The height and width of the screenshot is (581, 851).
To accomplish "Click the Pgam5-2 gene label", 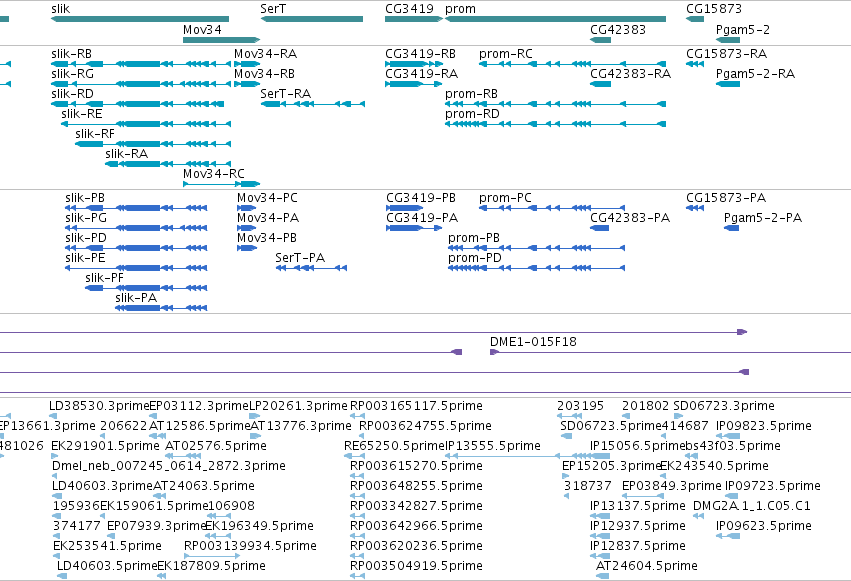I will (x=742, y=29).
